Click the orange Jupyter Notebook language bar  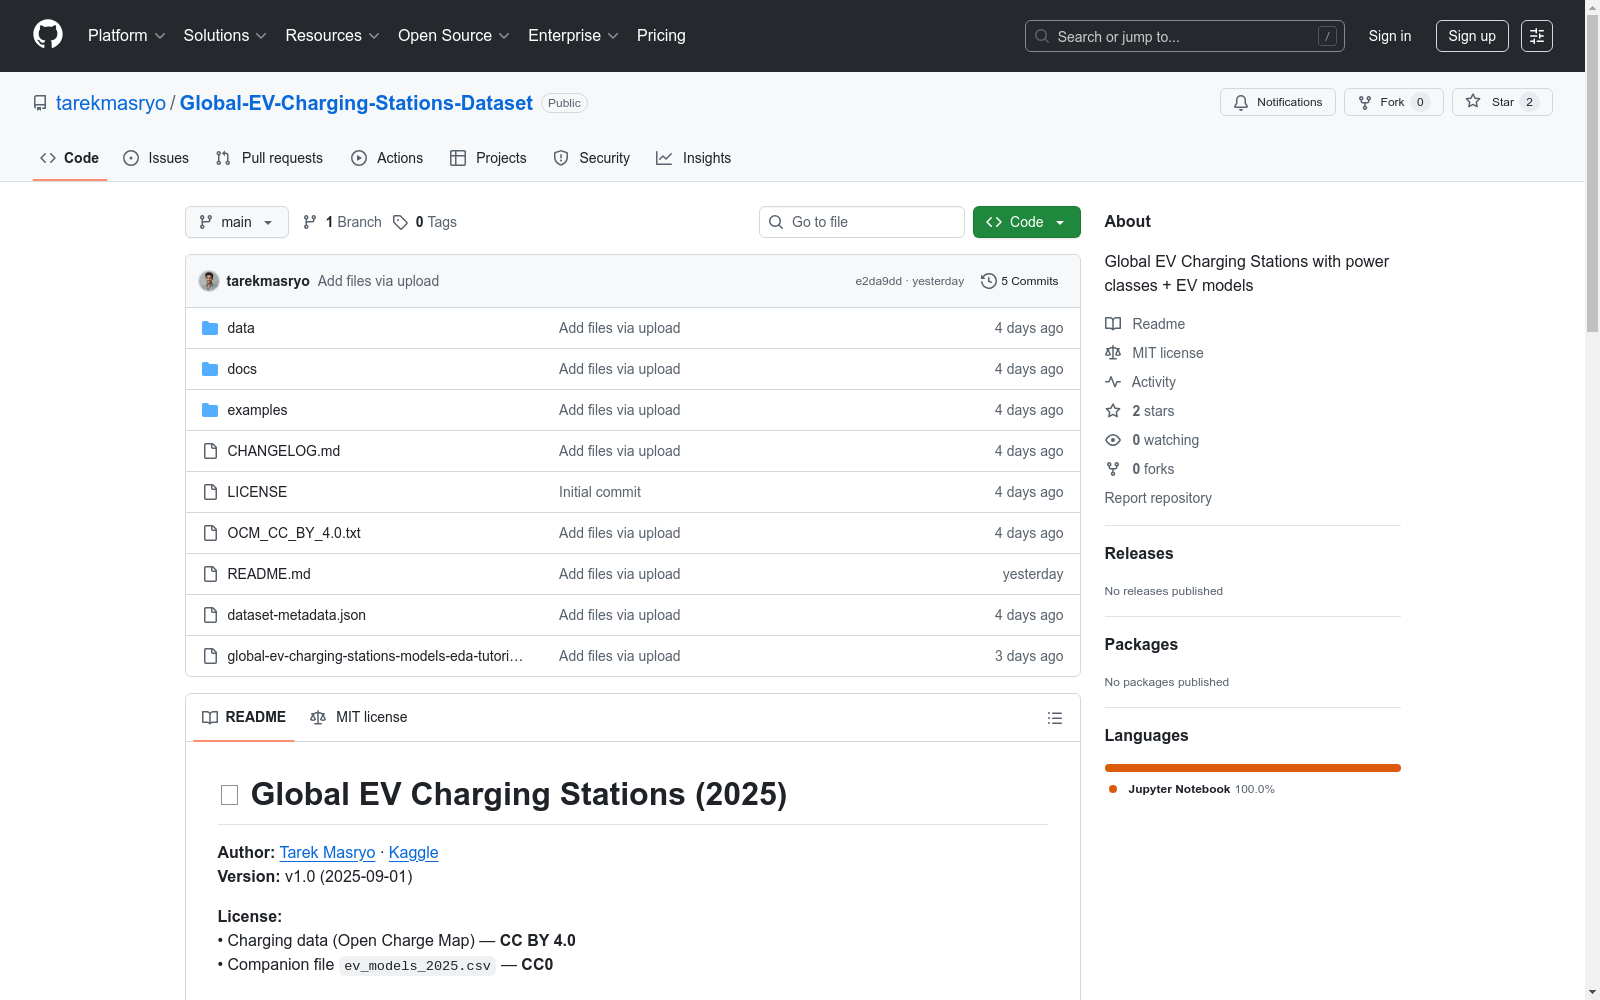1253,768
